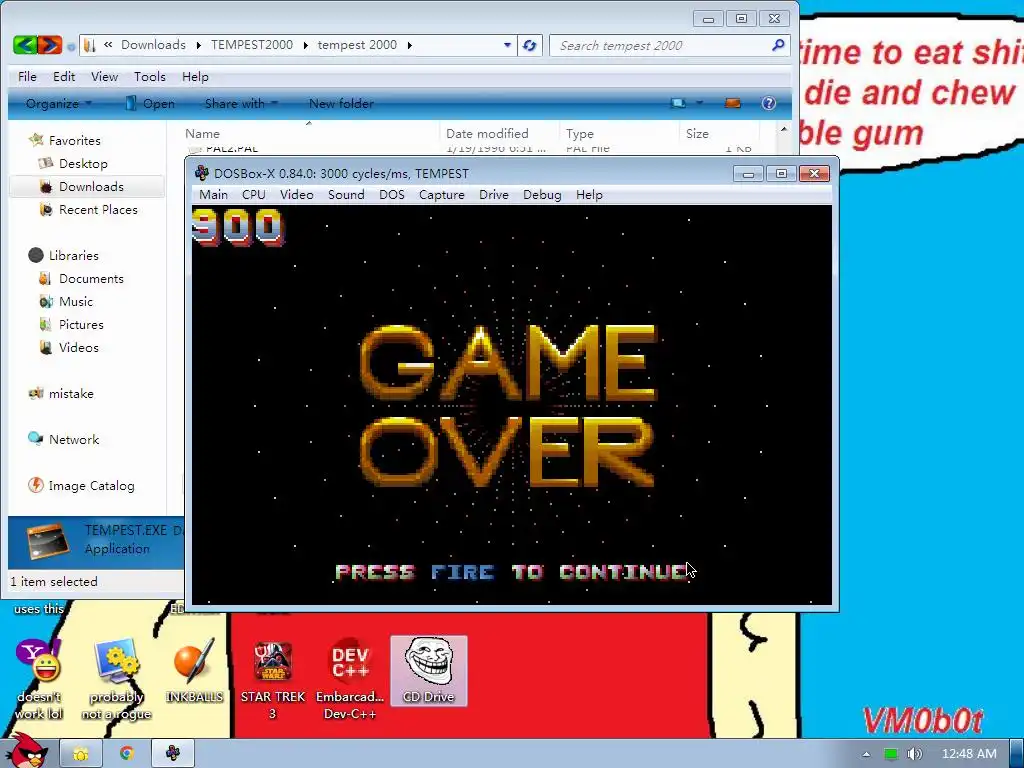Open the Explorer Edit menu
Screen dimensions: 1024x768
[x=63, y=76]
